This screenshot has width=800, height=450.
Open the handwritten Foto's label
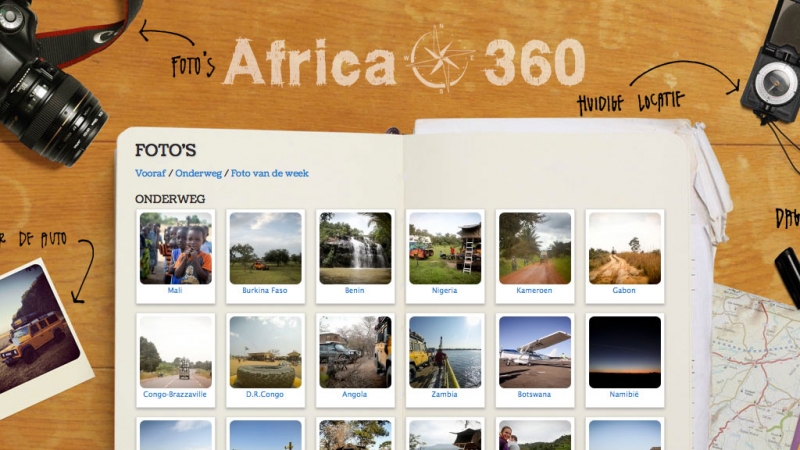(x=192, y=66)
